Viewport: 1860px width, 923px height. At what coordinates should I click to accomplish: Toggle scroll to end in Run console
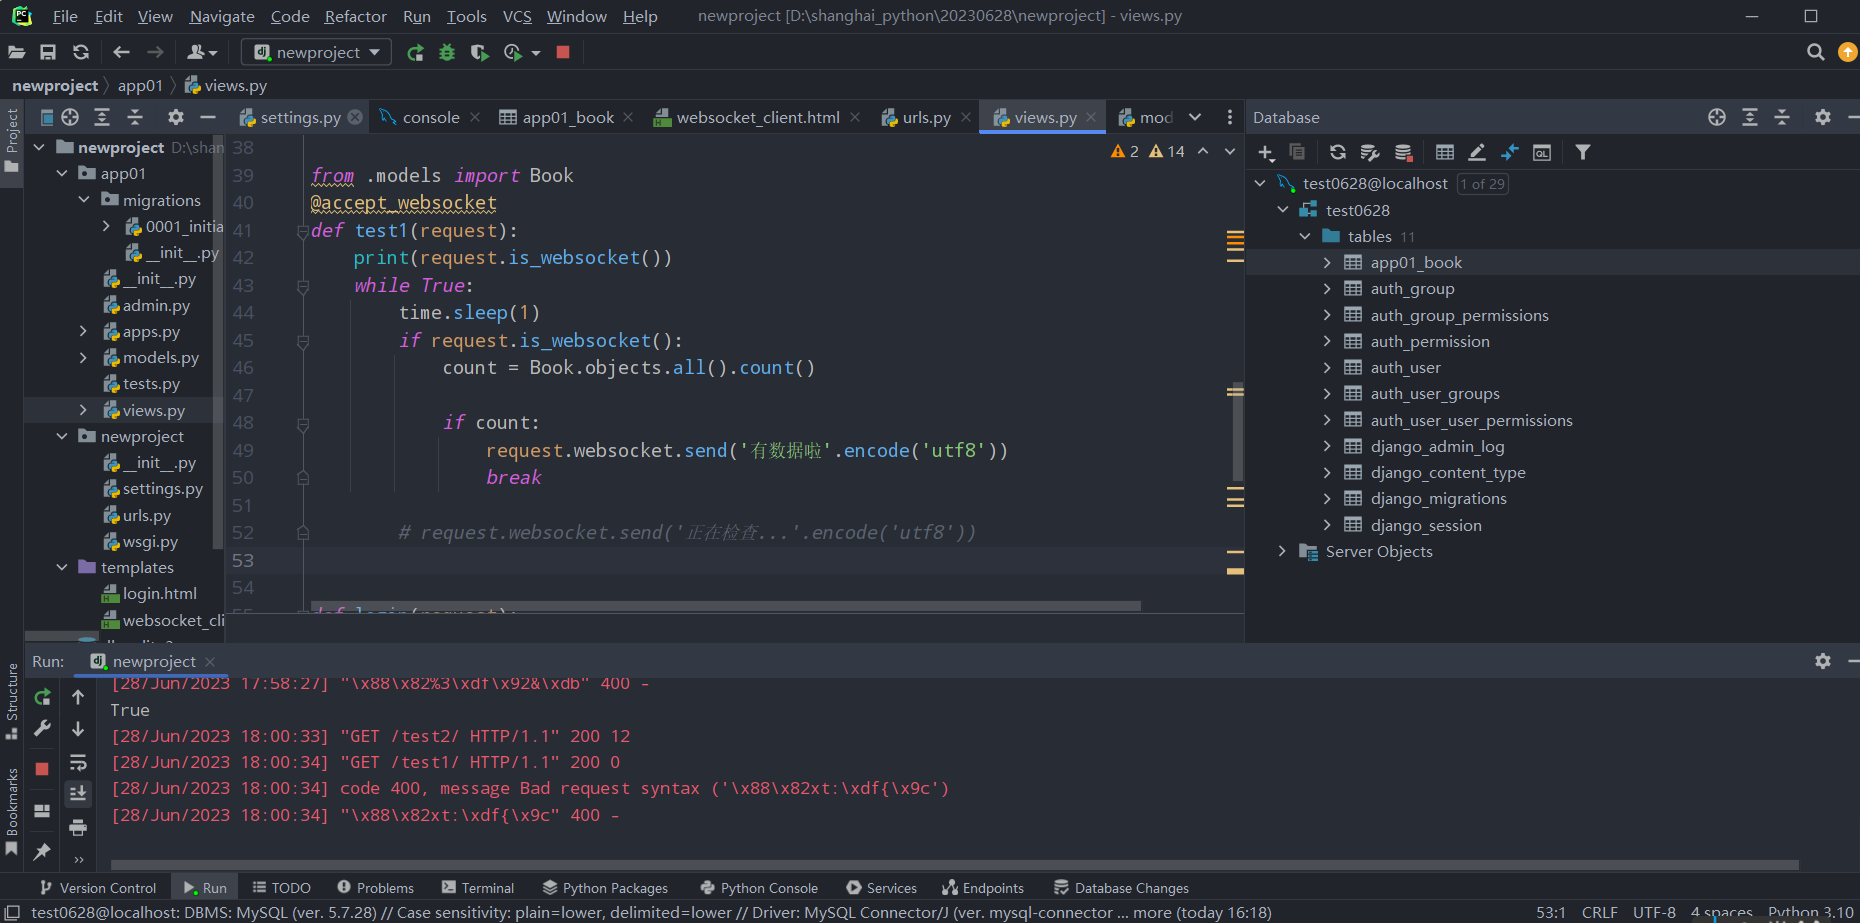click(x=78, y=793)
